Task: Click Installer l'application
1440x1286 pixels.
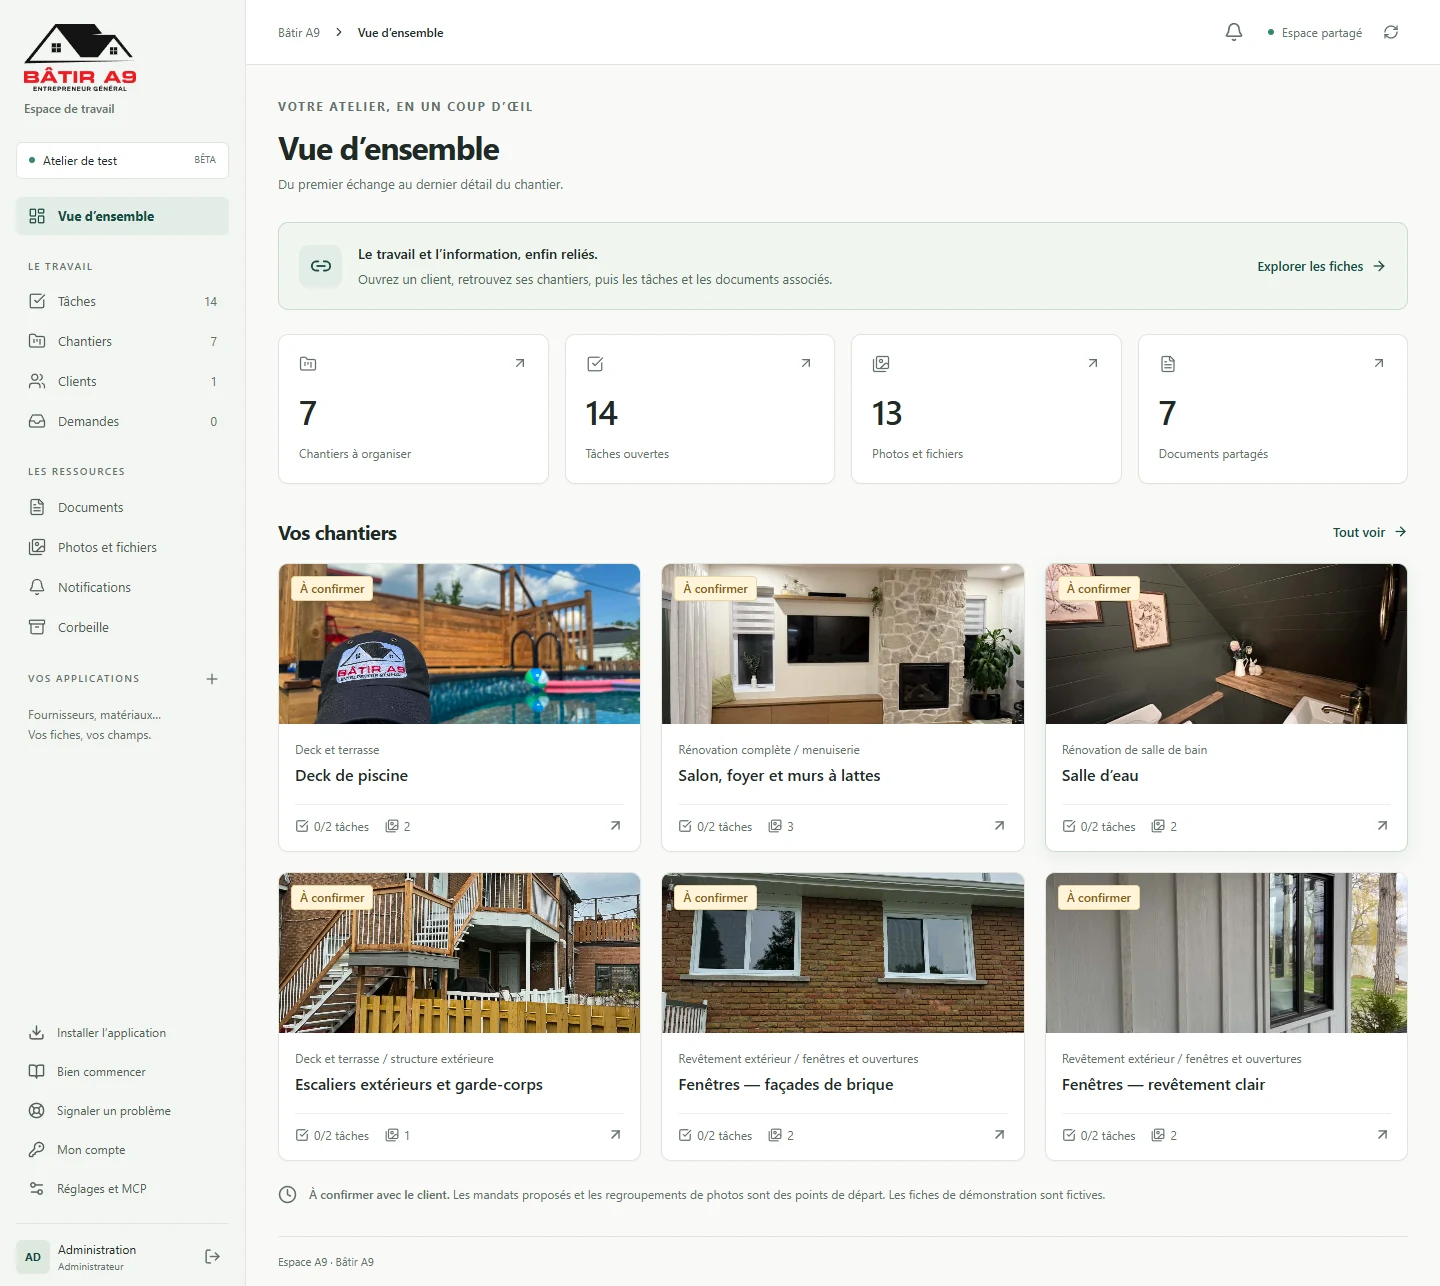Action: (122, 1033)
